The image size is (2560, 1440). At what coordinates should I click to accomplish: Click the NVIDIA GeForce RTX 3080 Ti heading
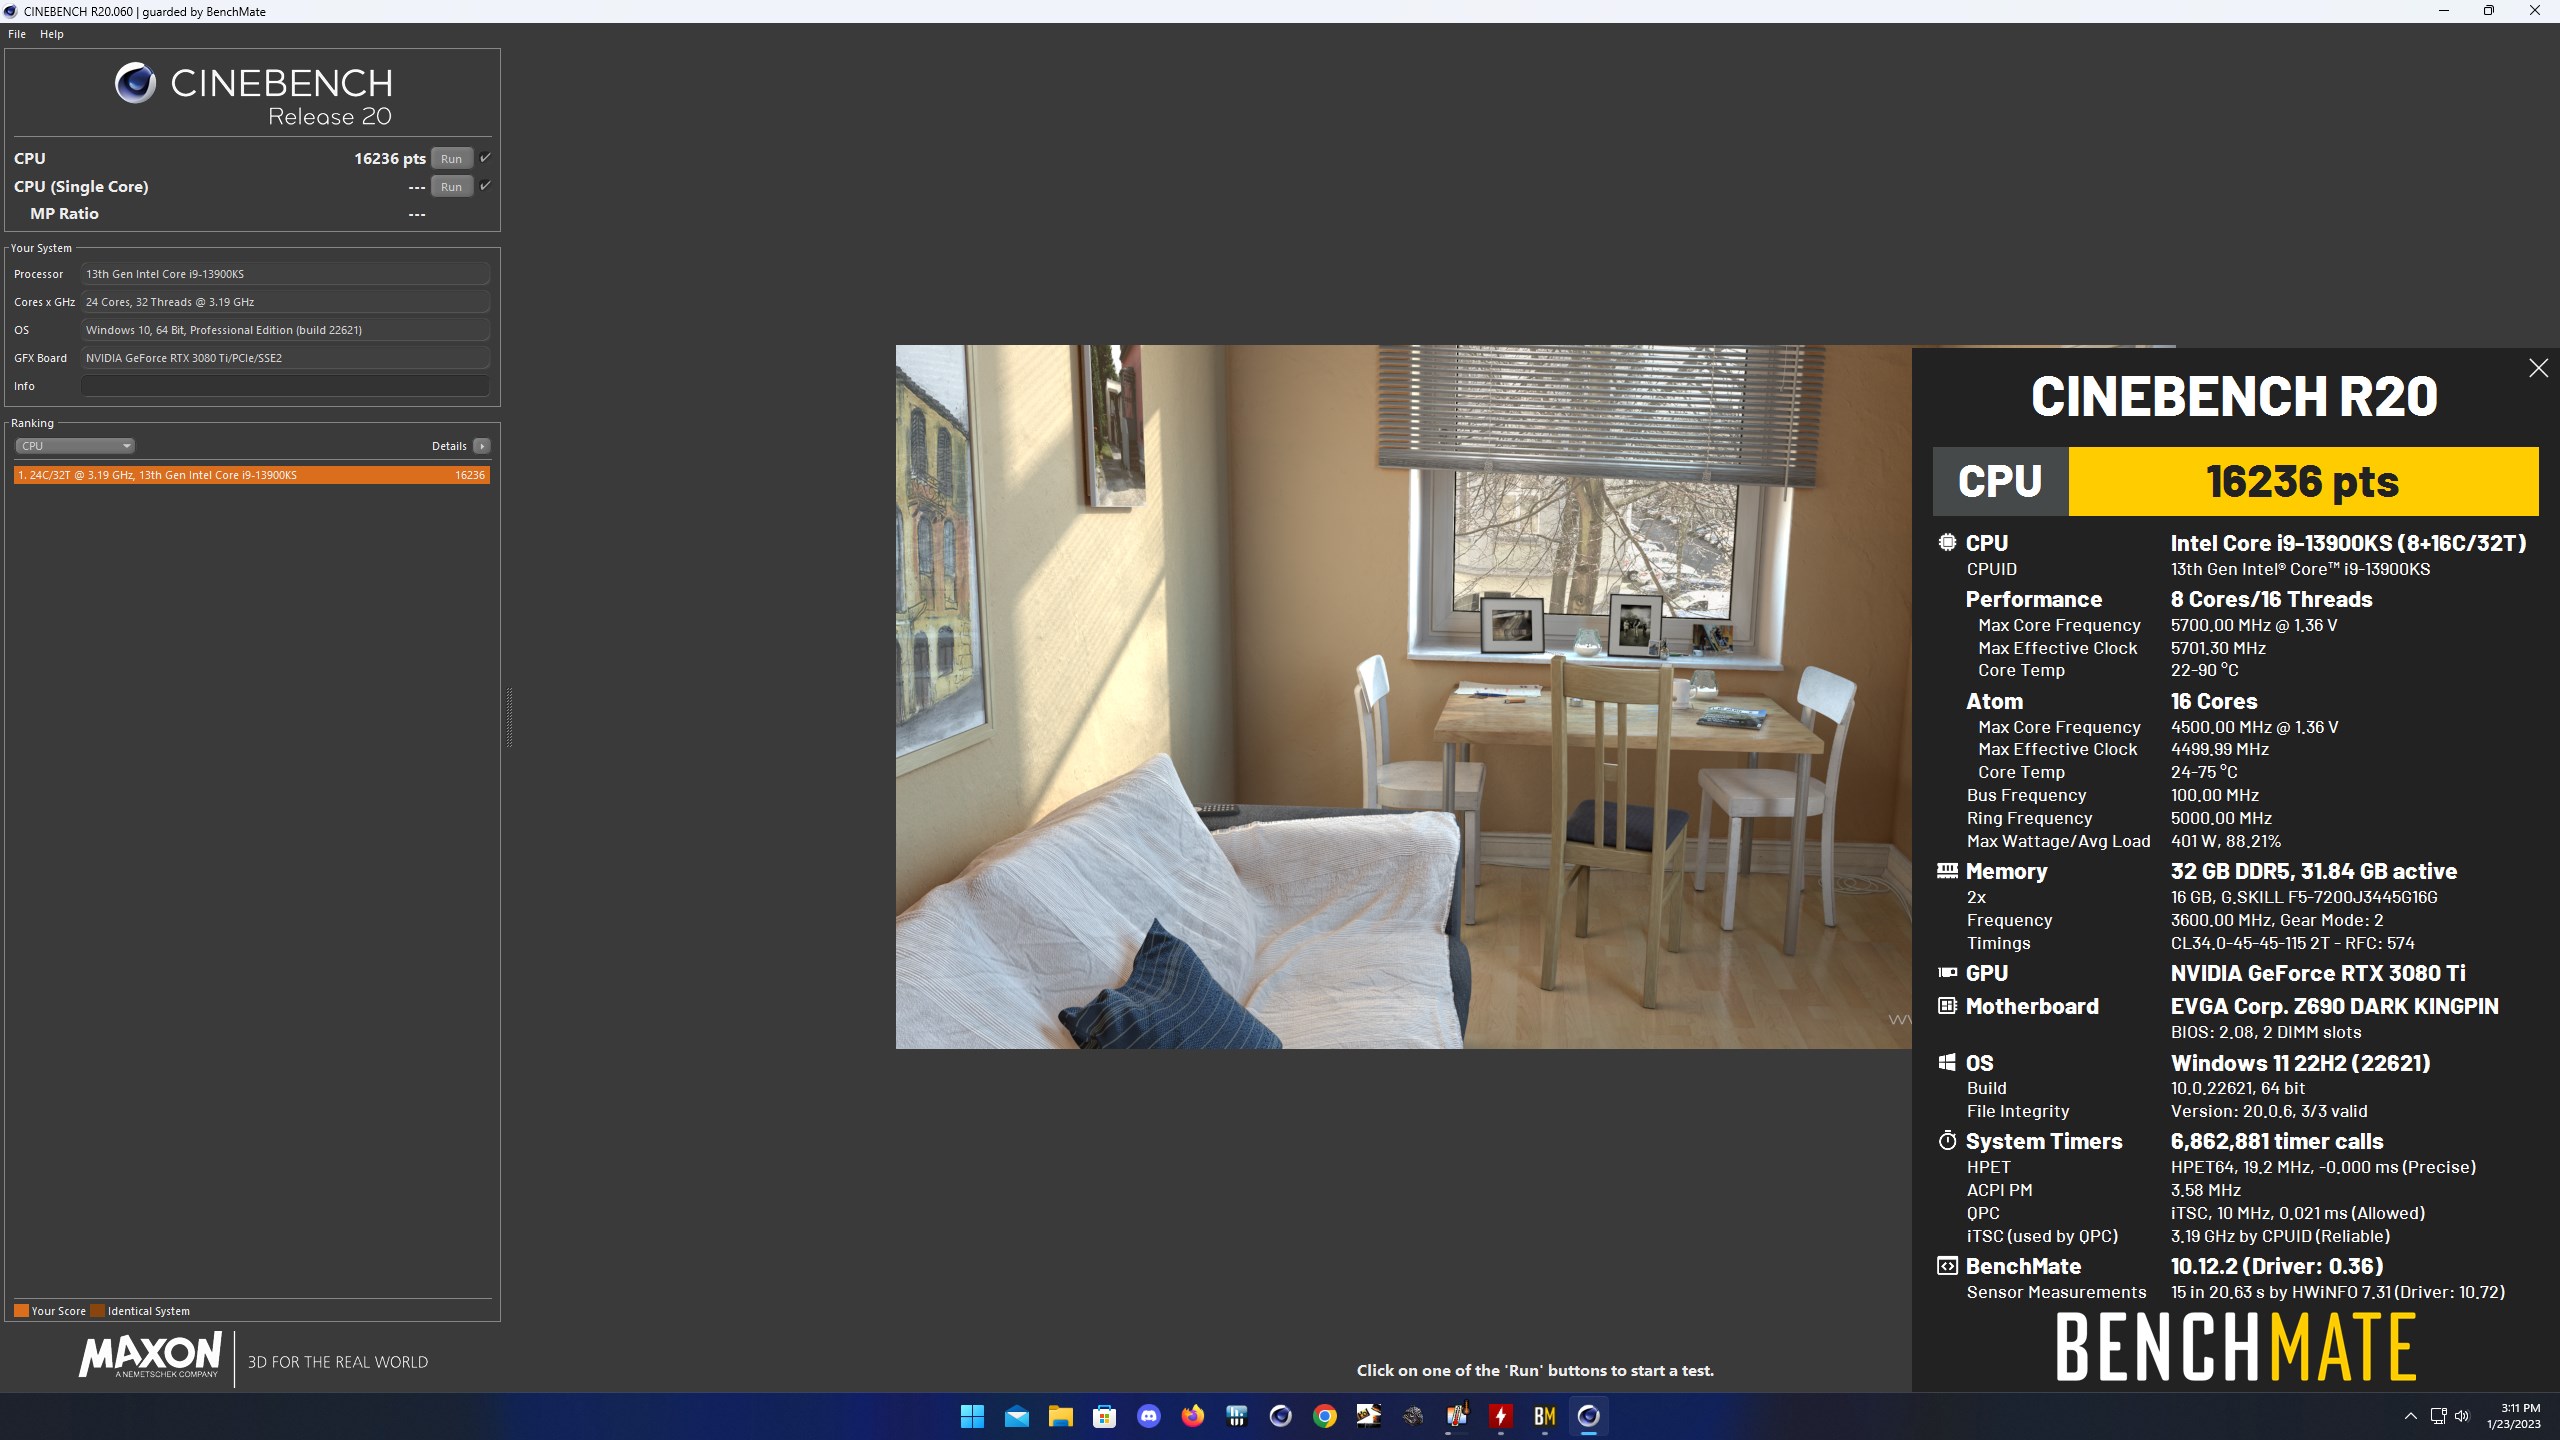point(2317,973)
